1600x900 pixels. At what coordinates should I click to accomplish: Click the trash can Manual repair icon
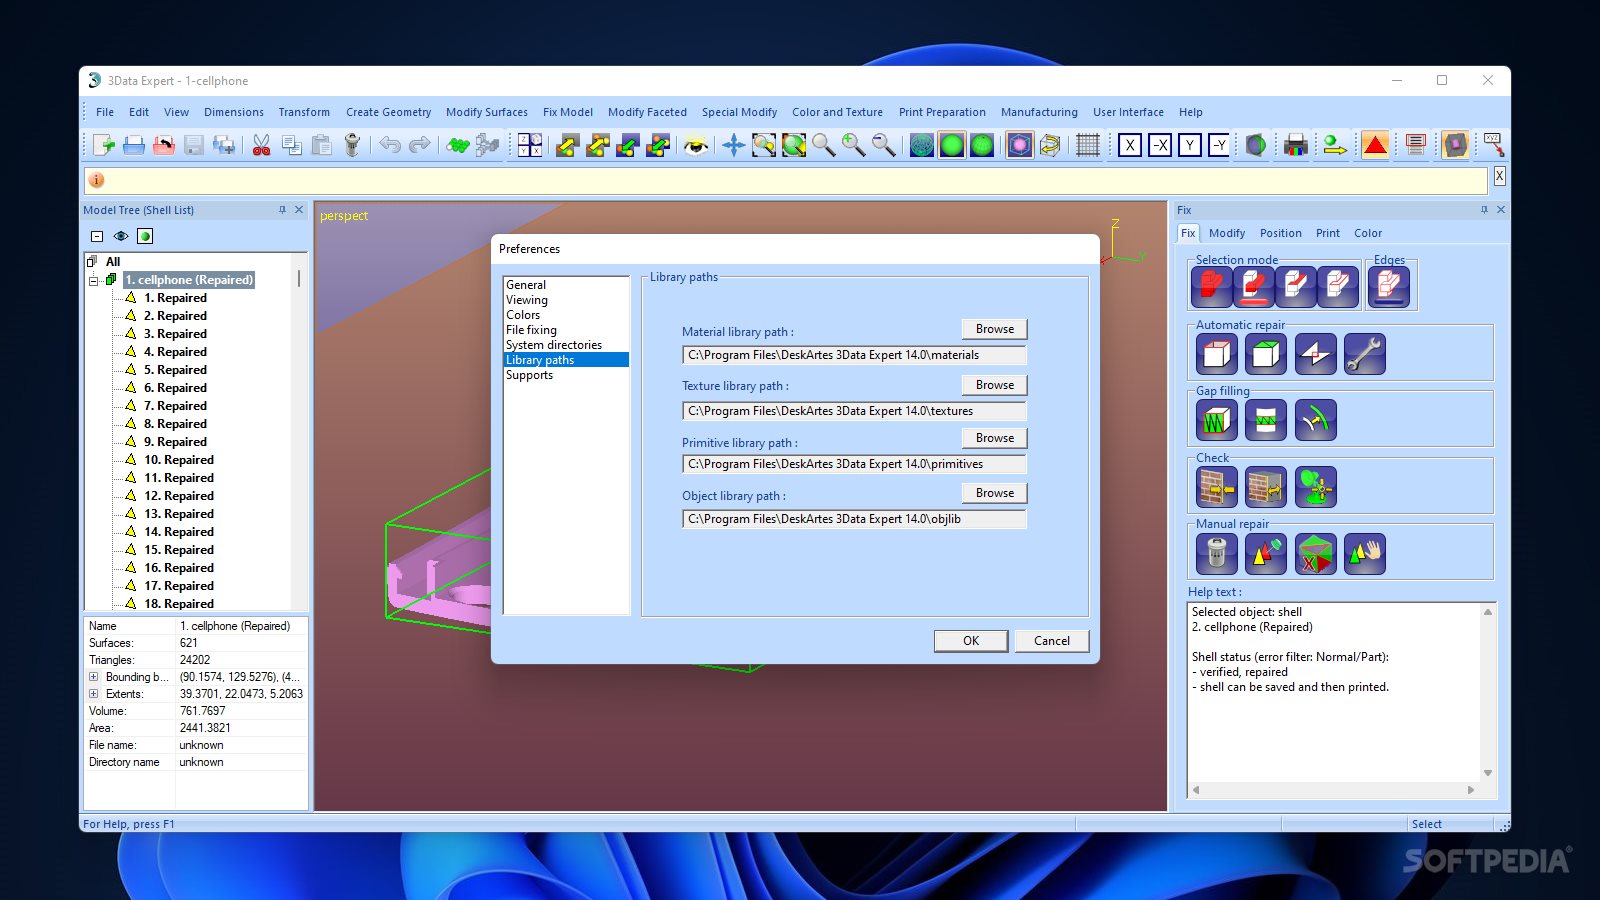click(x=1217, y=553)
